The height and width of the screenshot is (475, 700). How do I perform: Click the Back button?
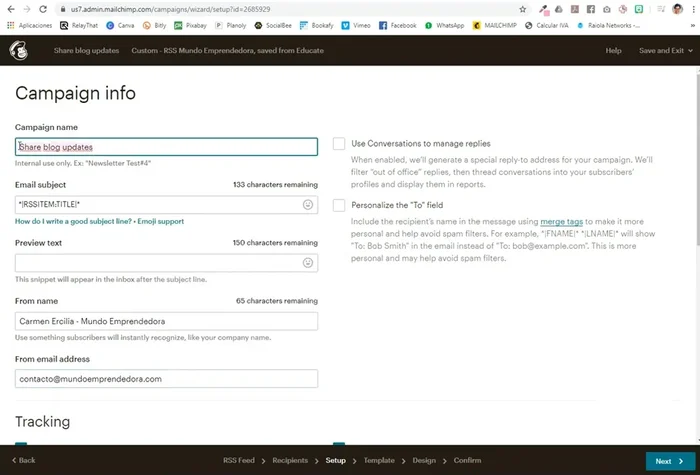pyautogui.click(x=24, y=460)
